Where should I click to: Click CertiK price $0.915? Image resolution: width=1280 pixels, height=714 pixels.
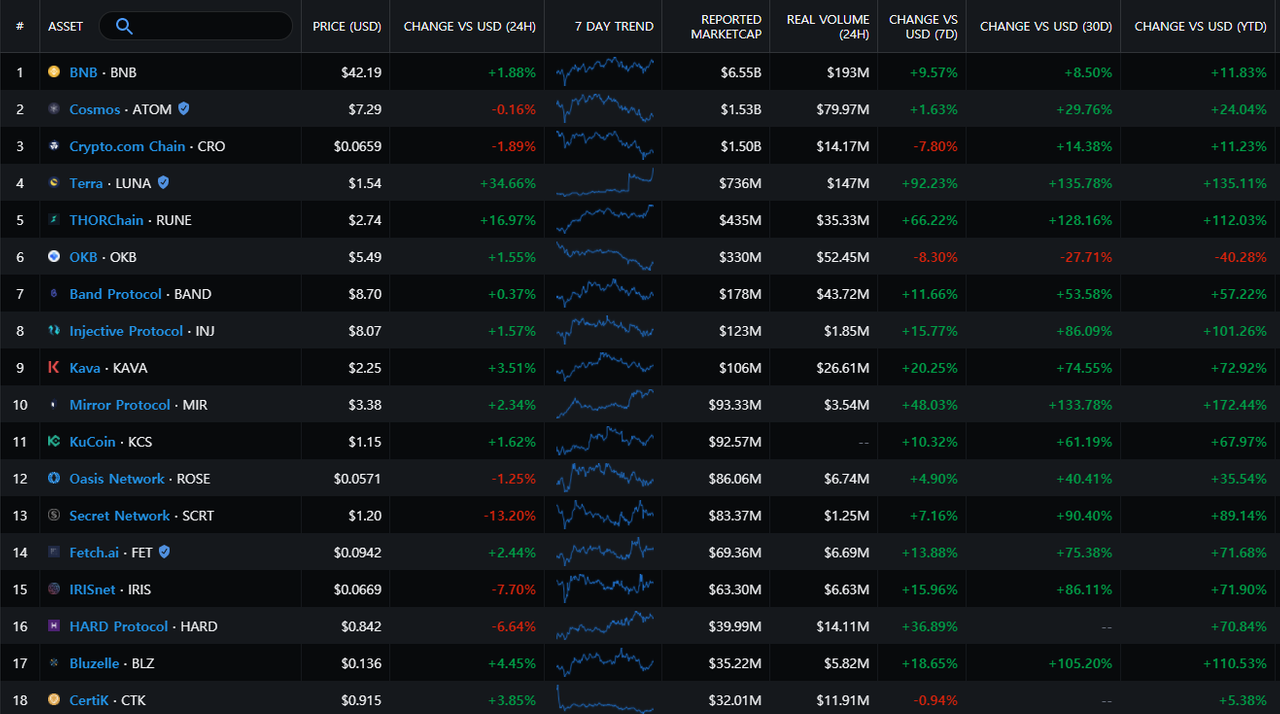pos(361,700)
